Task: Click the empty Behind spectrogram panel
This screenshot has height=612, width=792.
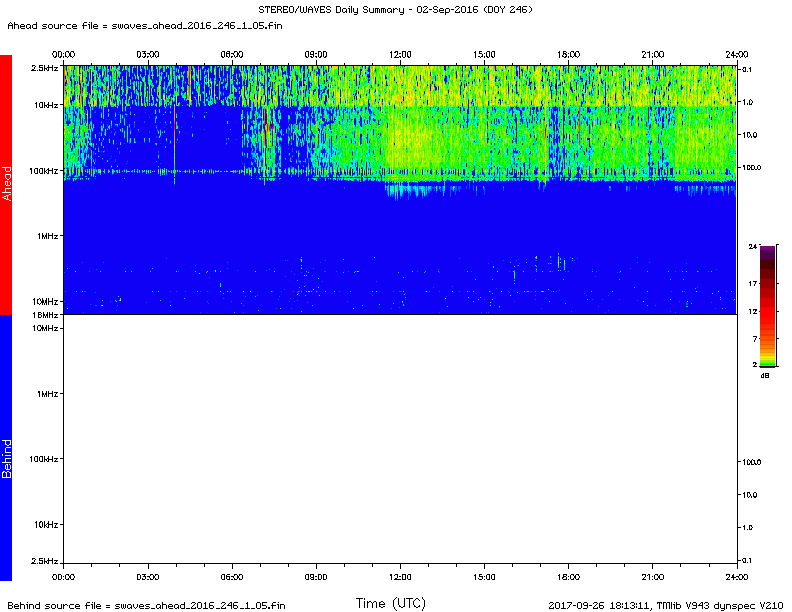Action: coord(400,440)
